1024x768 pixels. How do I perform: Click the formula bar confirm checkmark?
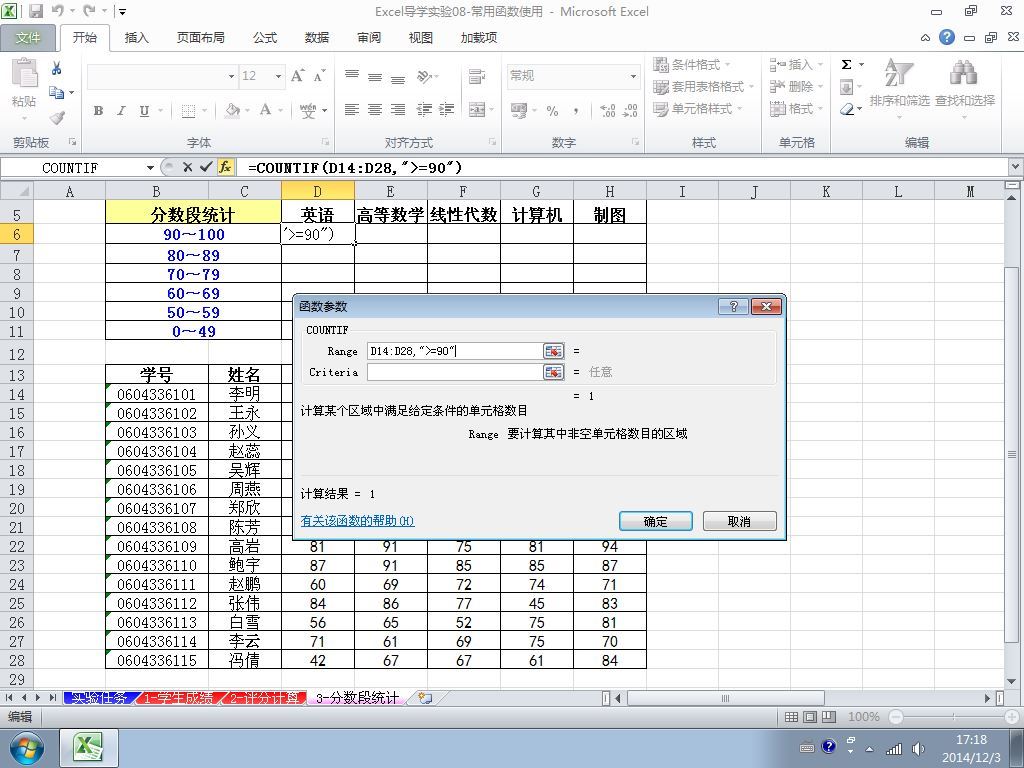coord(206,168)
